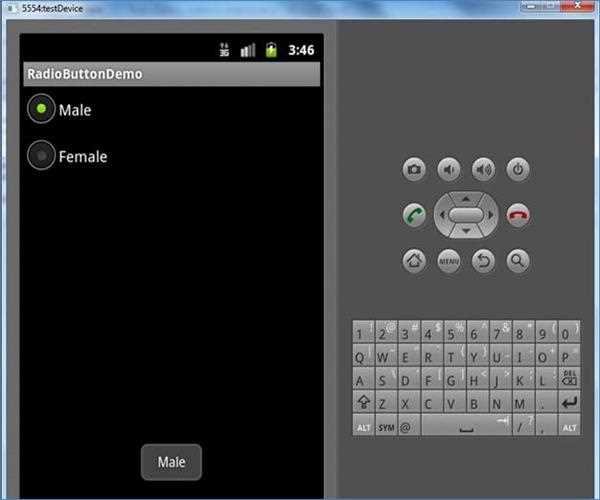Select the Female radio button
600x500 pixels.
[x=41, y=155]
